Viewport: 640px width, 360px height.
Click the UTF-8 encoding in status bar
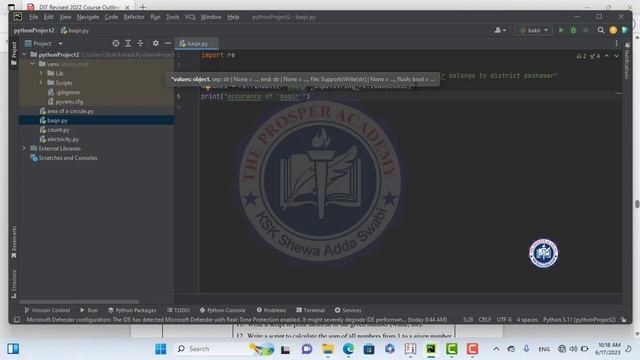(504, 320)
